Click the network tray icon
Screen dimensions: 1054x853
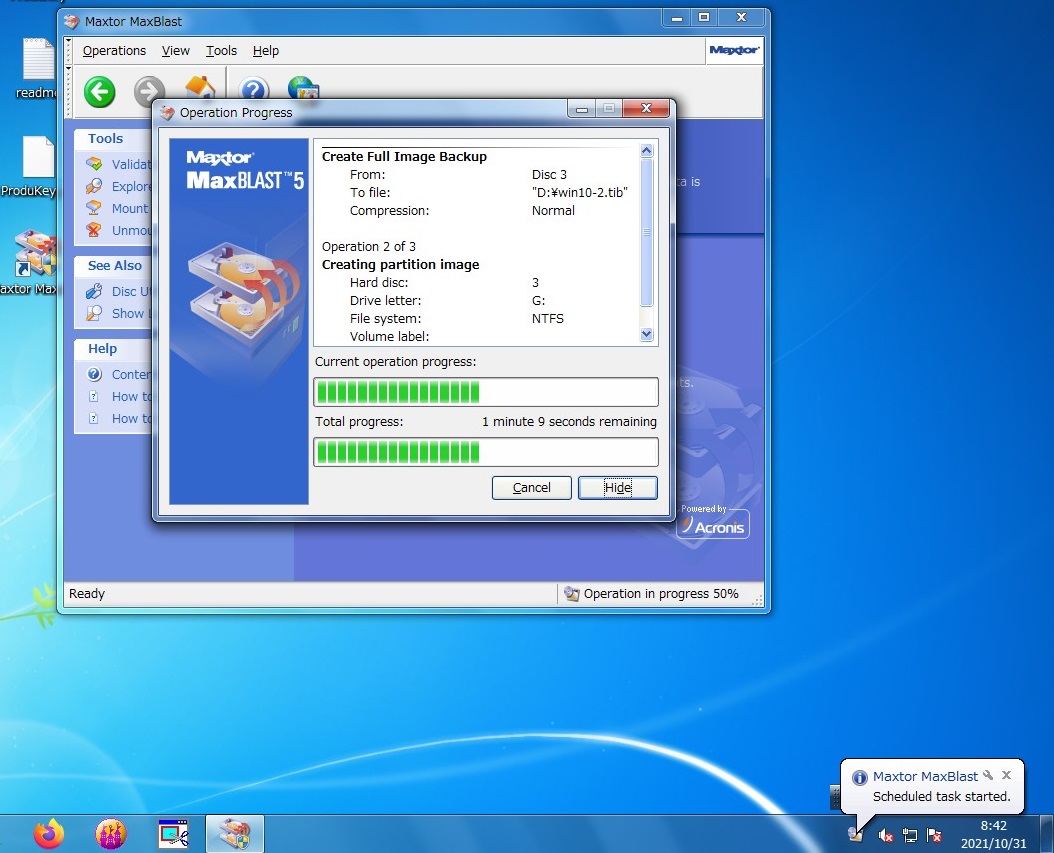pos(909,836)
